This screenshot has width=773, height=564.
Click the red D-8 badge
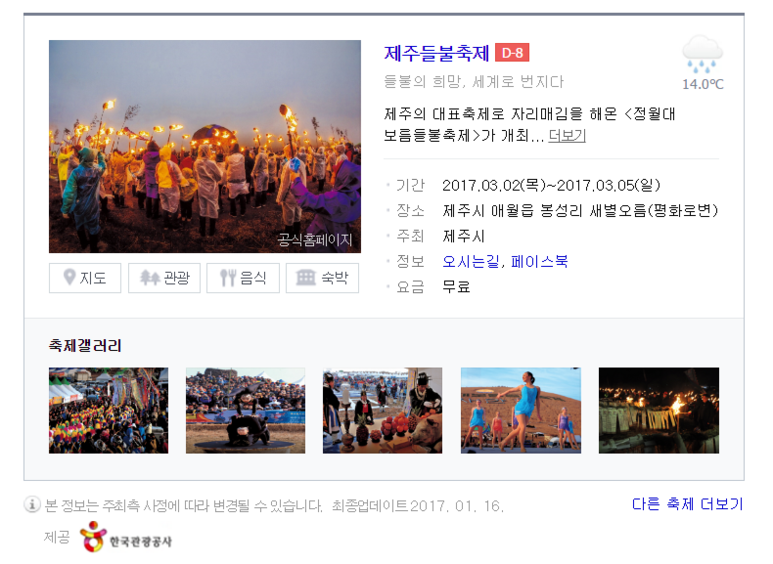tap(512, 53)
